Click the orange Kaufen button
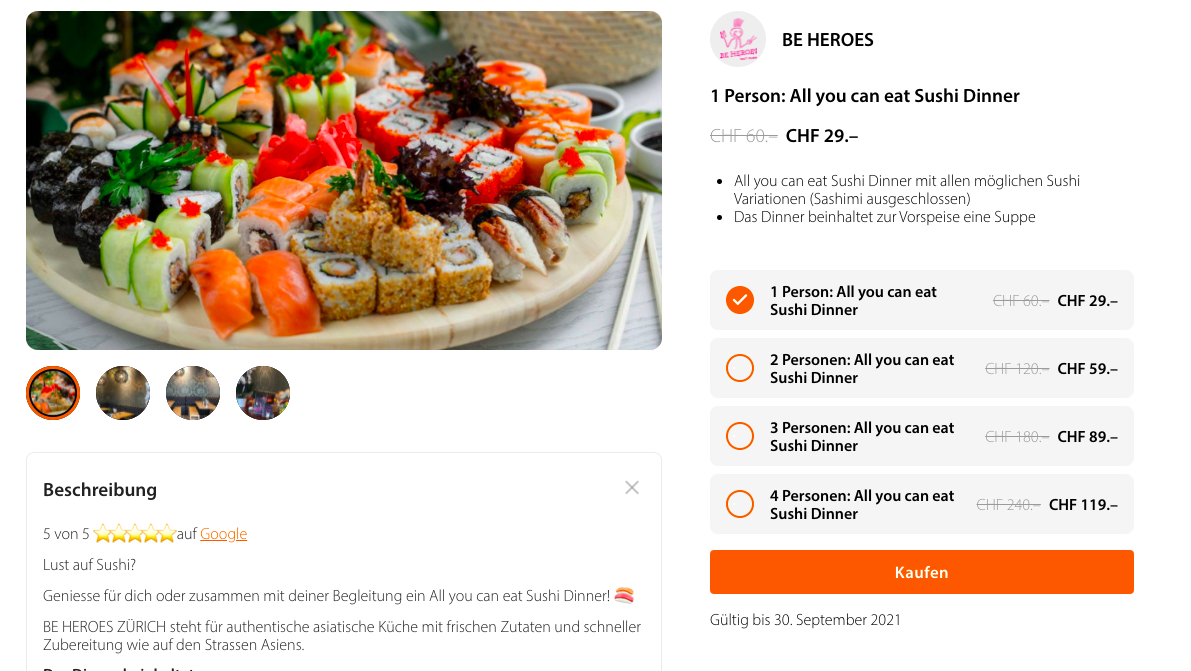Screen dimensions: 1191x671 pos(921,572)
